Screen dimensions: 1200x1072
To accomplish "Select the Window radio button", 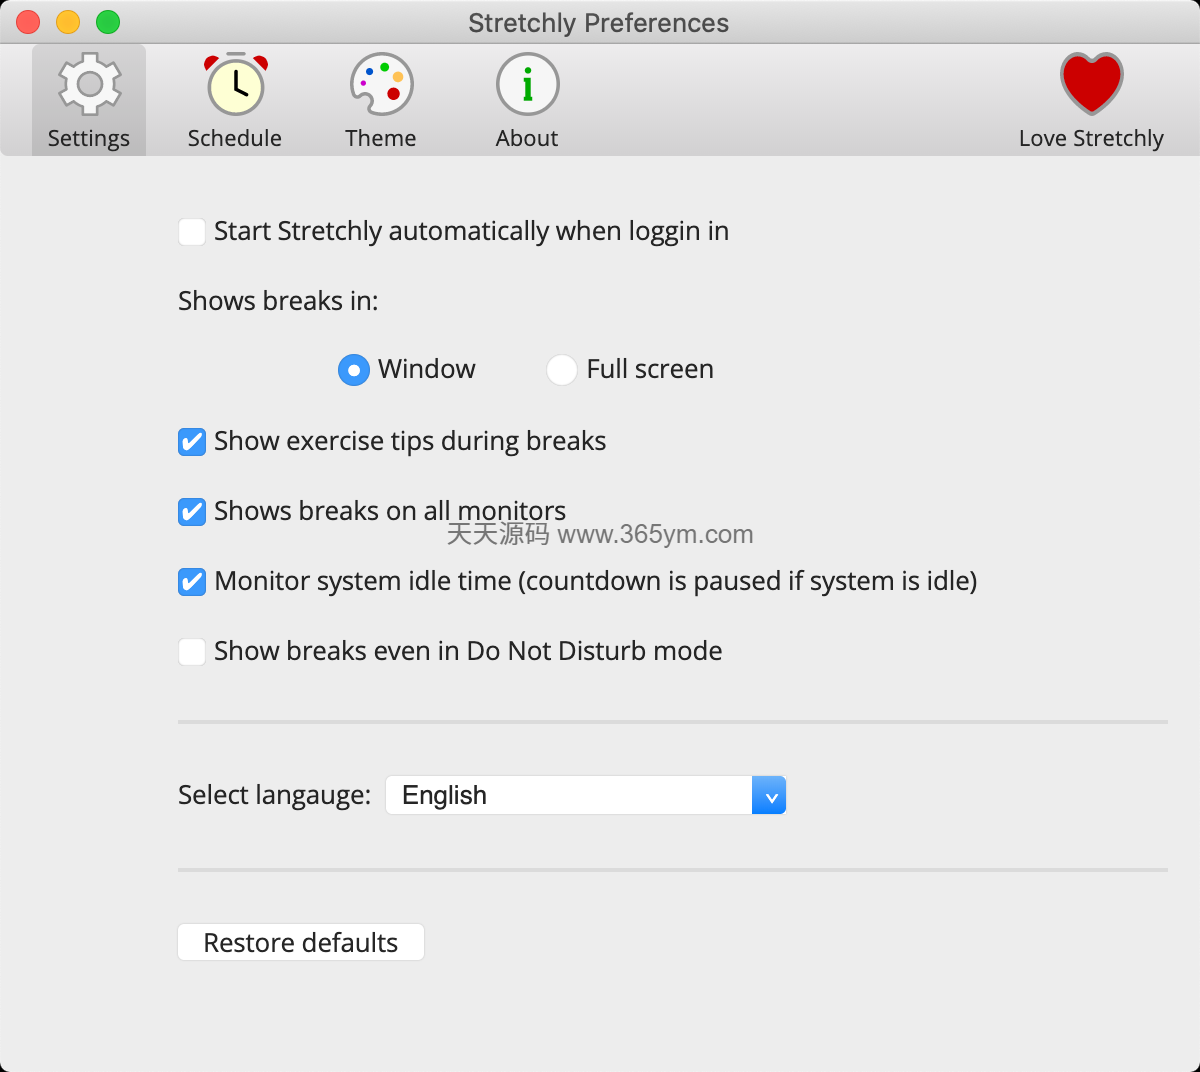I will [x=354, y=370].
